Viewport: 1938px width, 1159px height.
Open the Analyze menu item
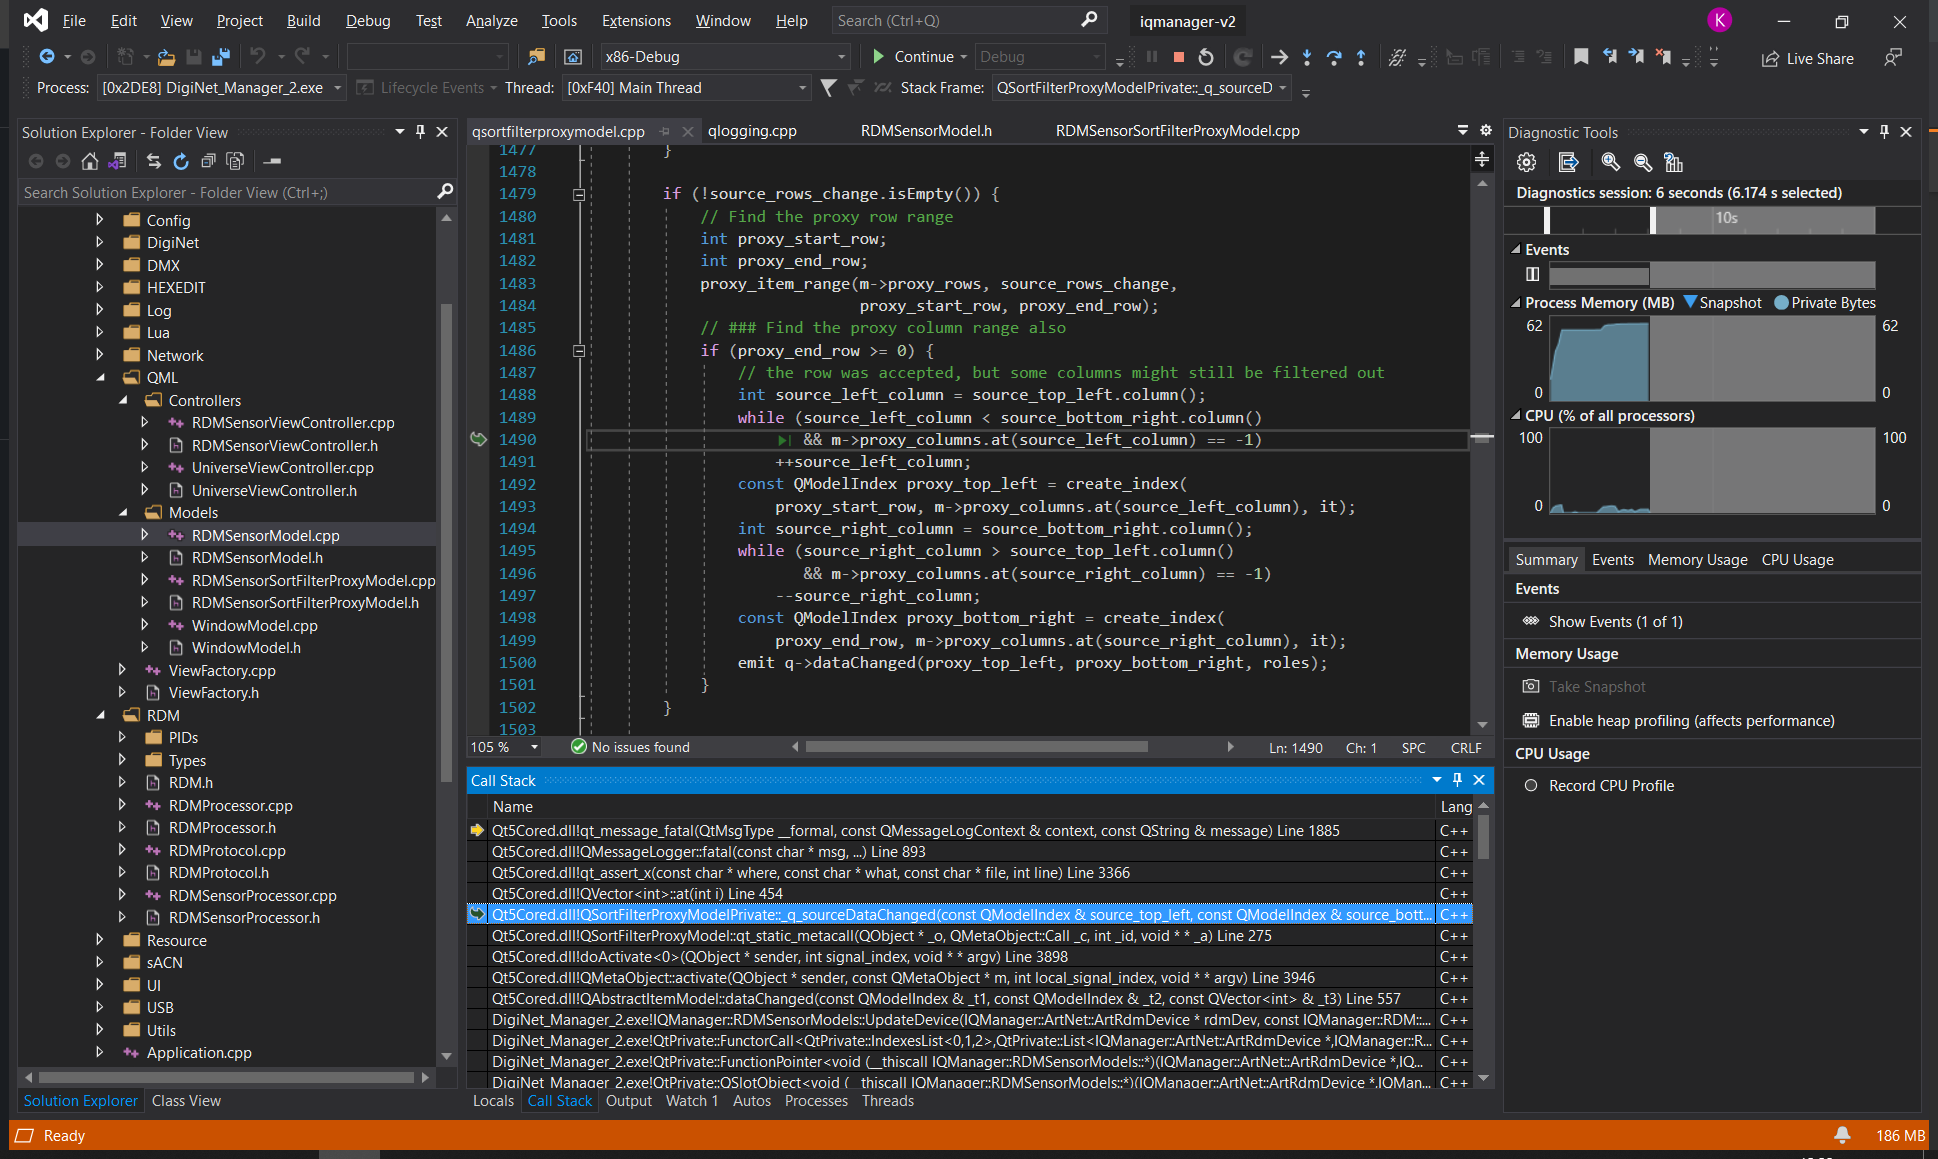(x=491, y=19)
